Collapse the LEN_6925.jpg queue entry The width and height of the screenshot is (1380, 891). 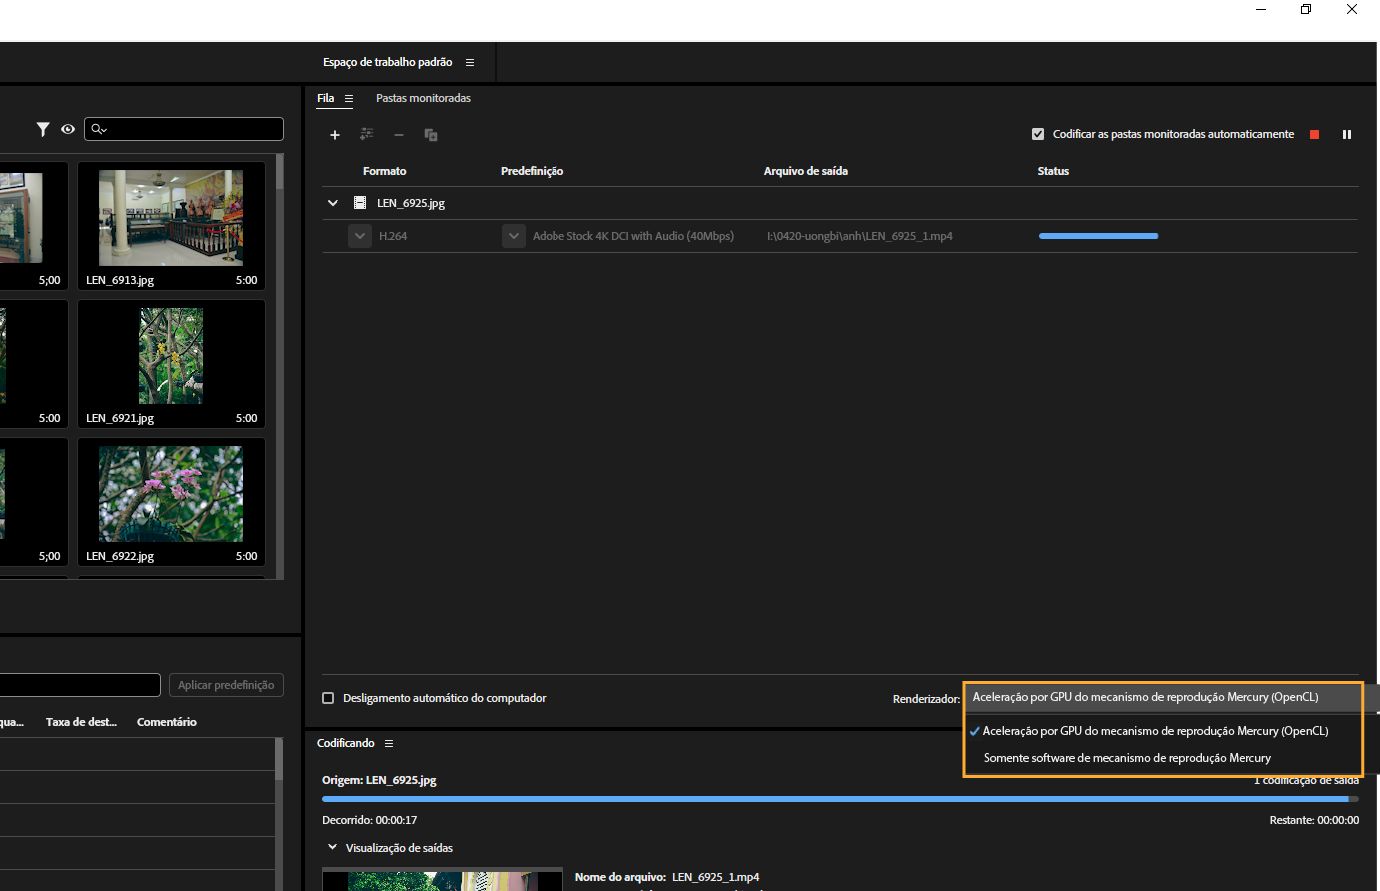(332, 202)
